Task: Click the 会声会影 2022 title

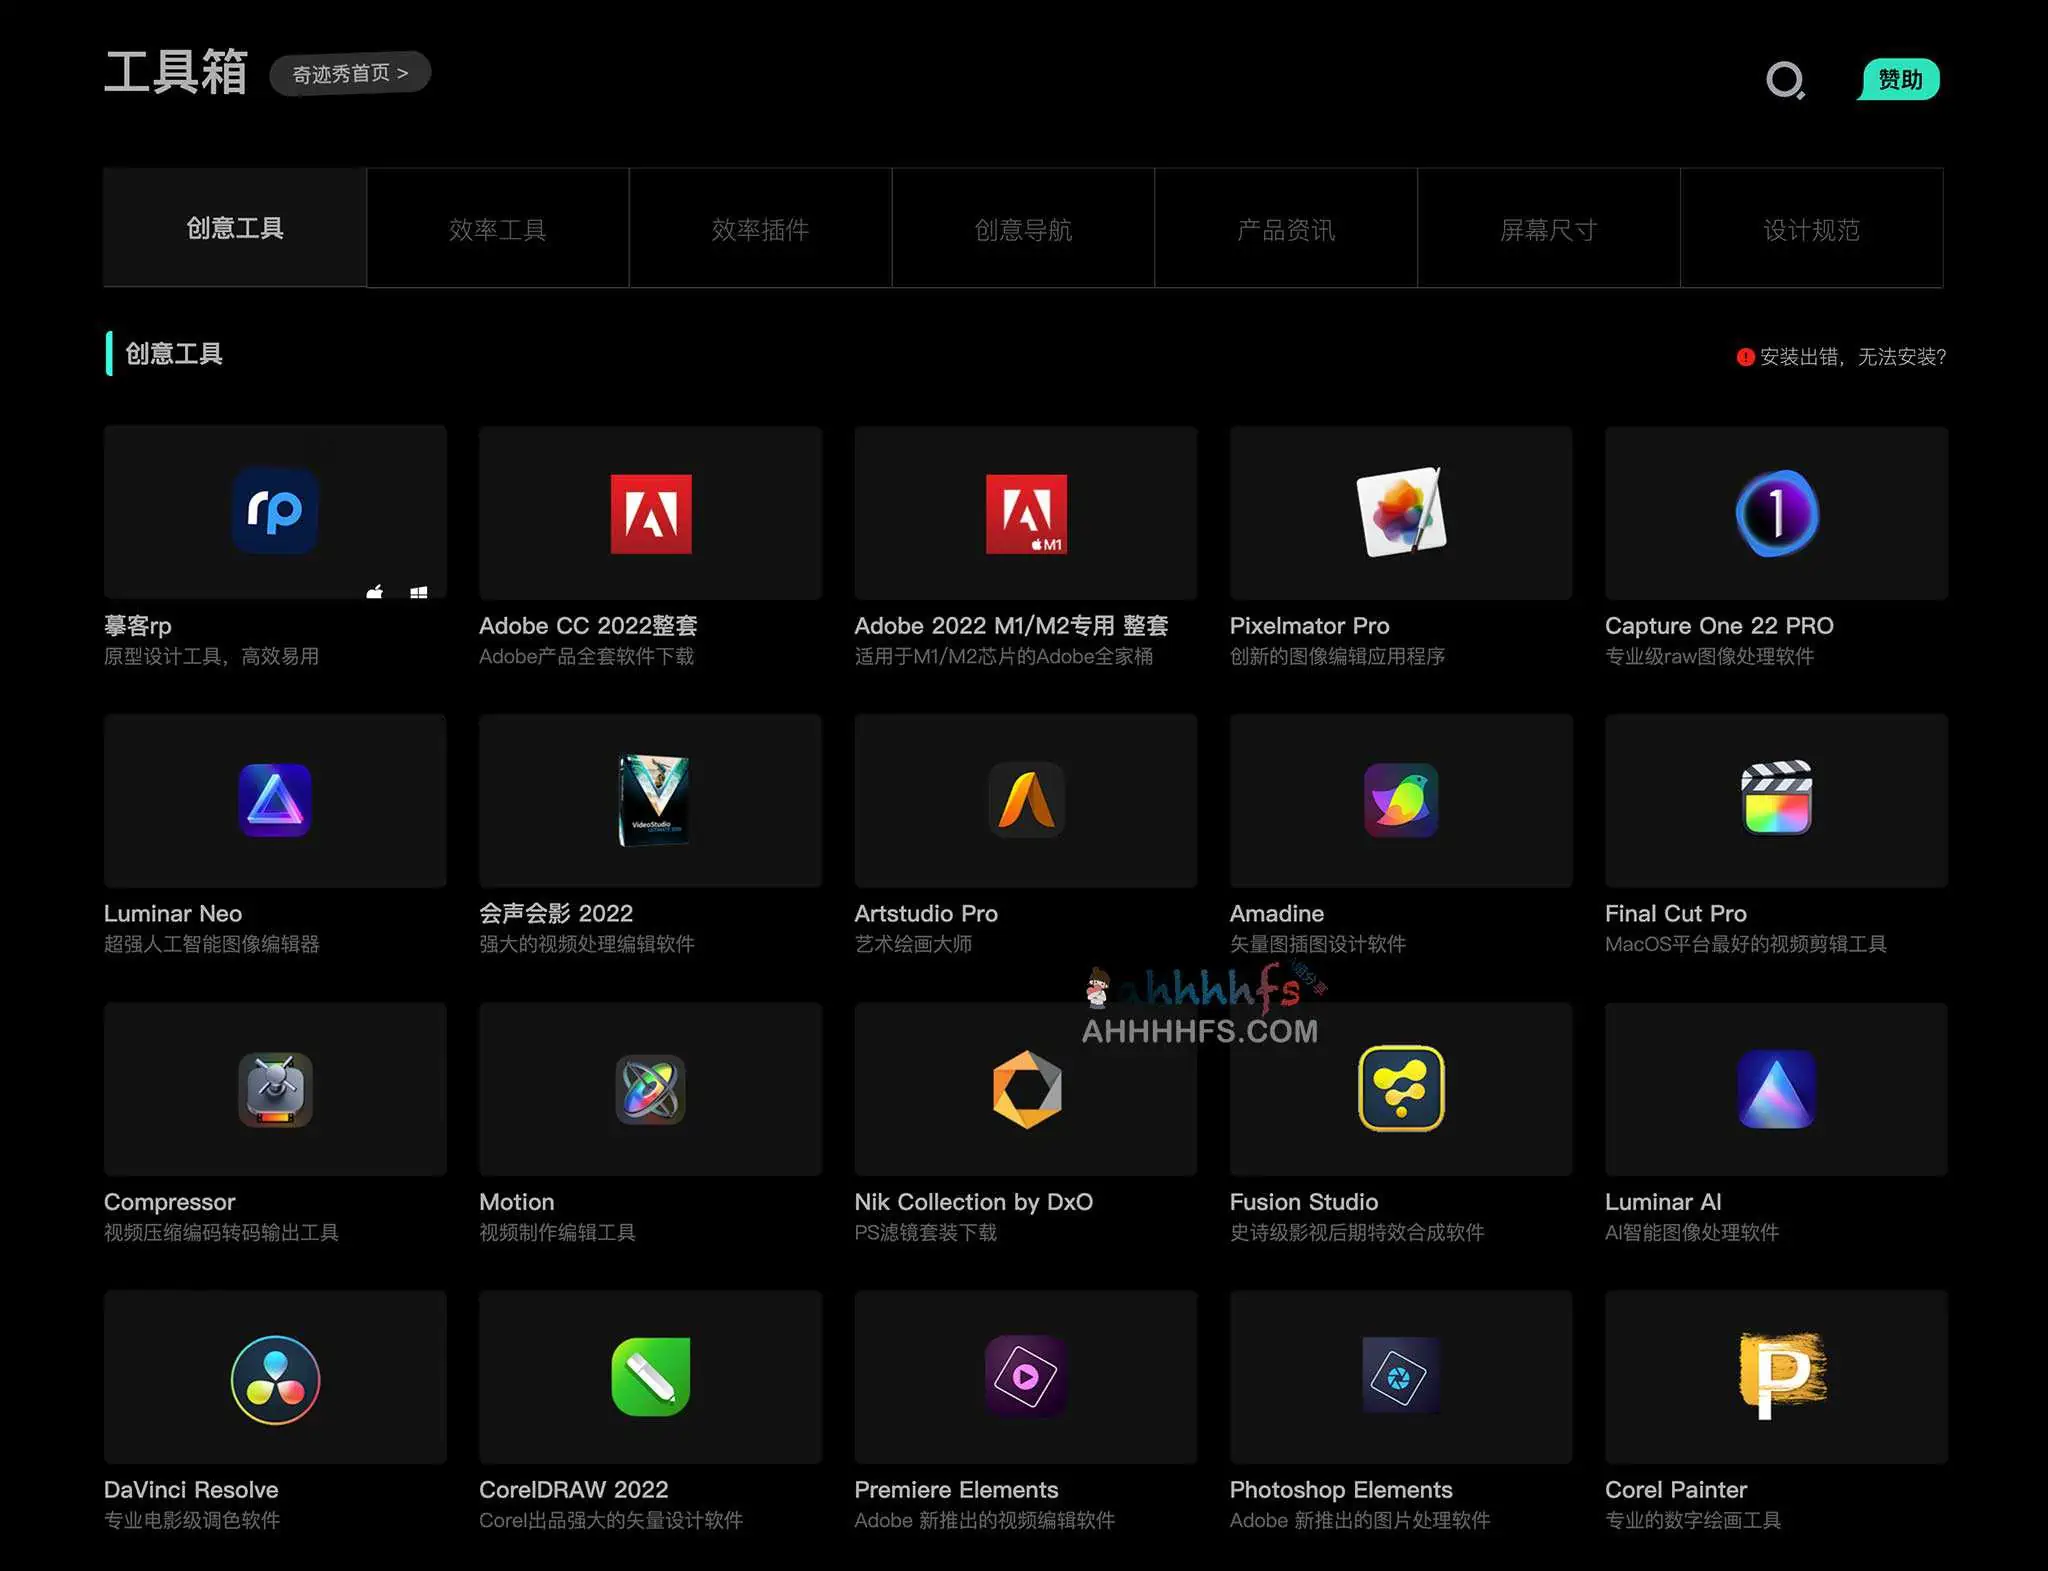Action: (x=556, y=913)
